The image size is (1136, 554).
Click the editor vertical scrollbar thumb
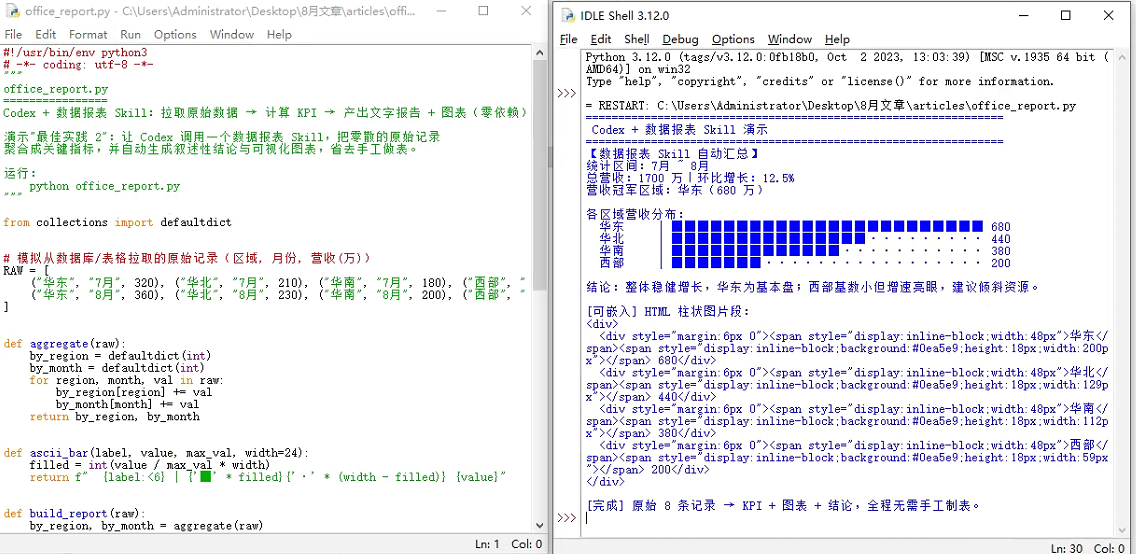[x=540, y=174]
